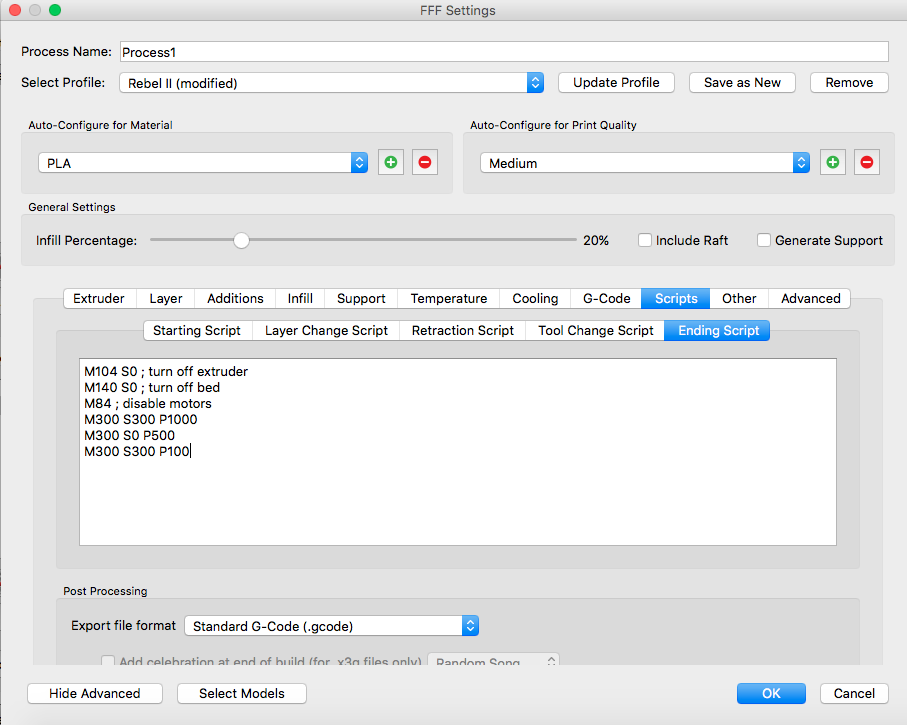Screen dimensions: 907x725
Task: Select the Tool Change Script tab
Action: (x=595, y=330)
